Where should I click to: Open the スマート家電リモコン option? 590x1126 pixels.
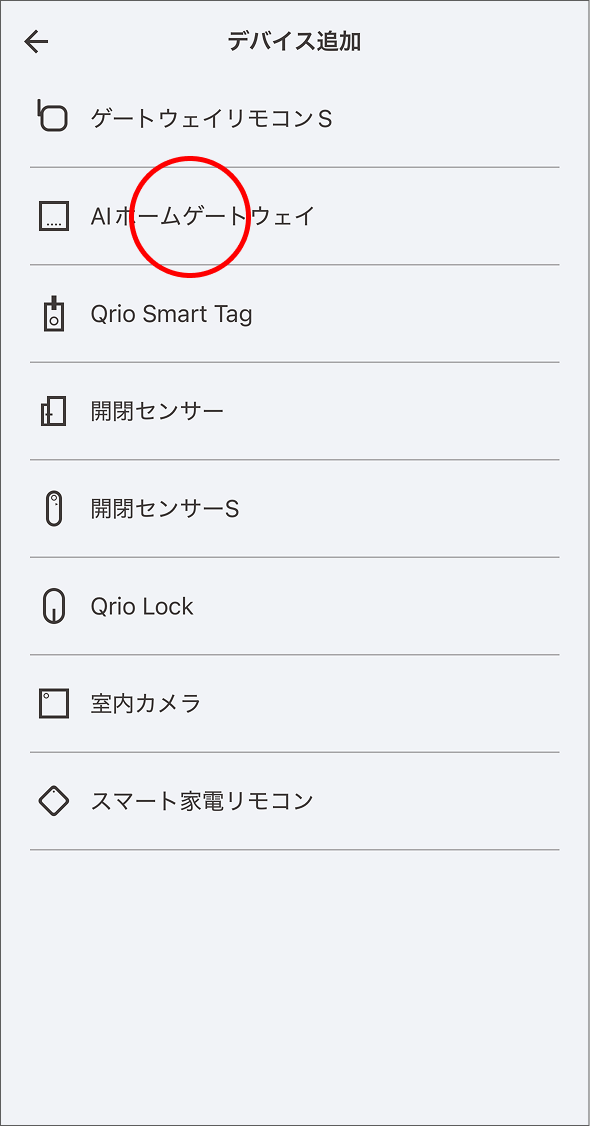pyautogui.click(x=295, y=801)
